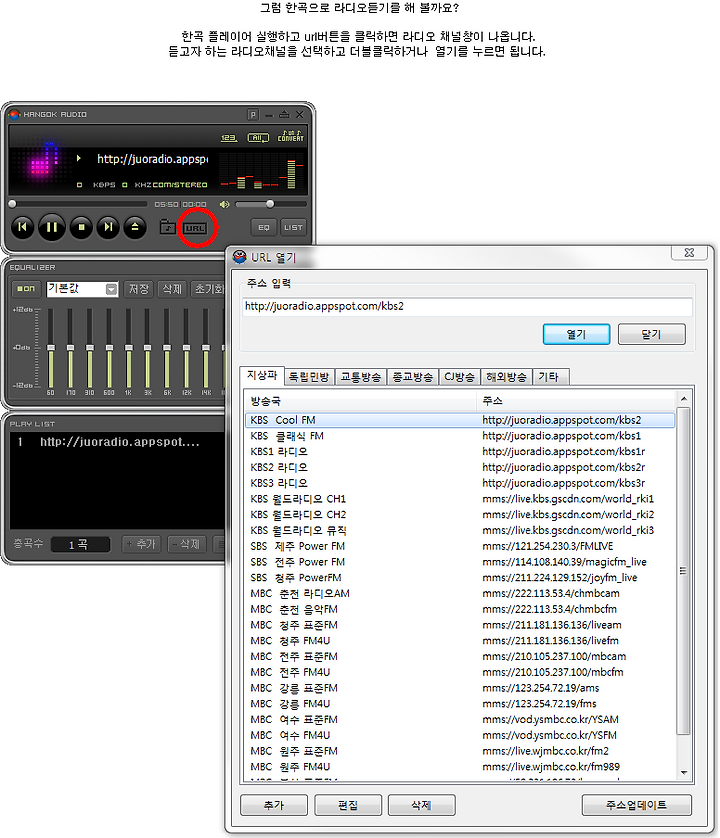Toggle the EQ panel button

coord(264,227)
